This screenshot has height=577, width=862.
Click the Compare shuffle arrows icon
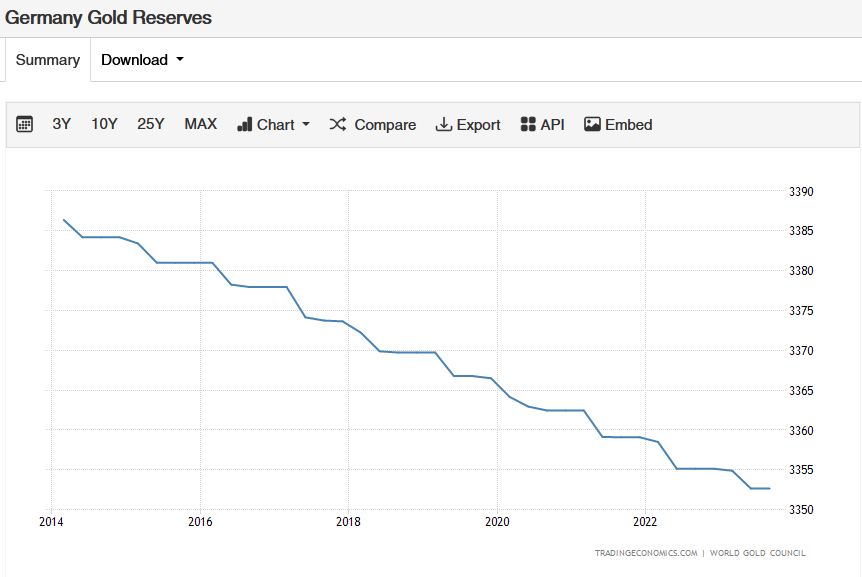pyautogui.click(x=338, y=125)
